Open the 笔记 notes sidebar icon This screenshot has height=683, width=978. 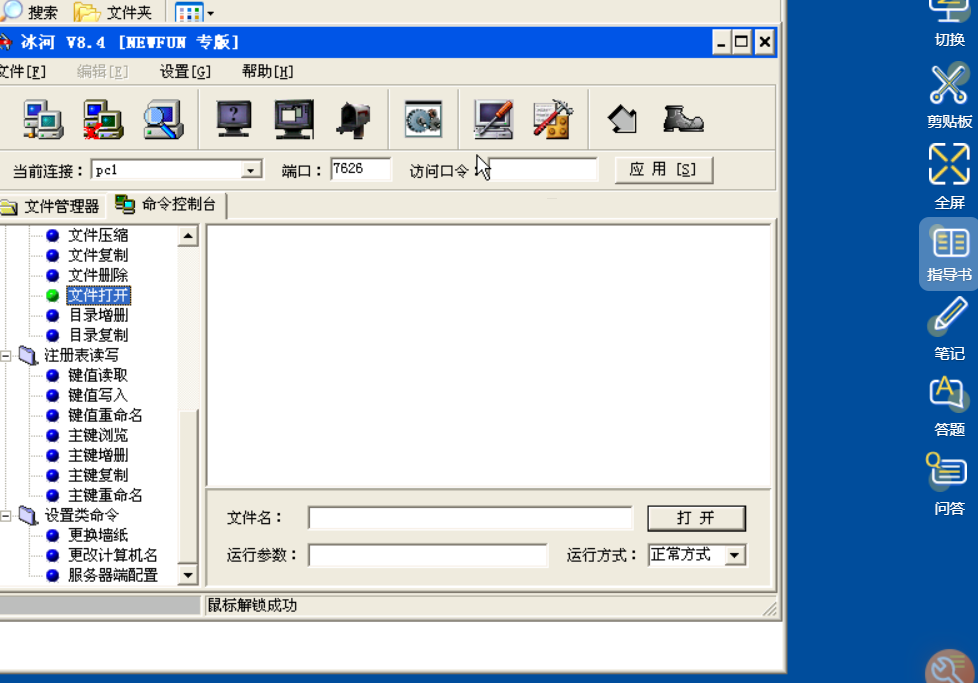pos(949,329)
